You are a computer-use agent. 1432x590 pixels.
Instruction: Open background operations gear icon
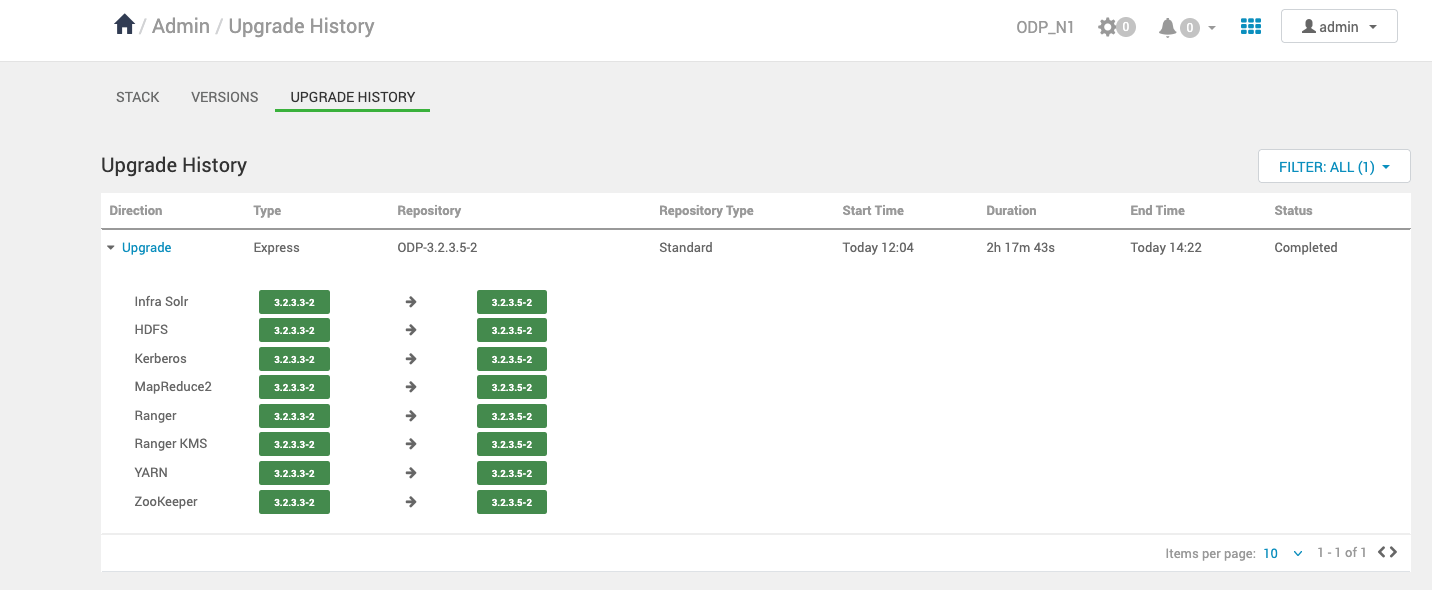click(x=1107, y=27)
